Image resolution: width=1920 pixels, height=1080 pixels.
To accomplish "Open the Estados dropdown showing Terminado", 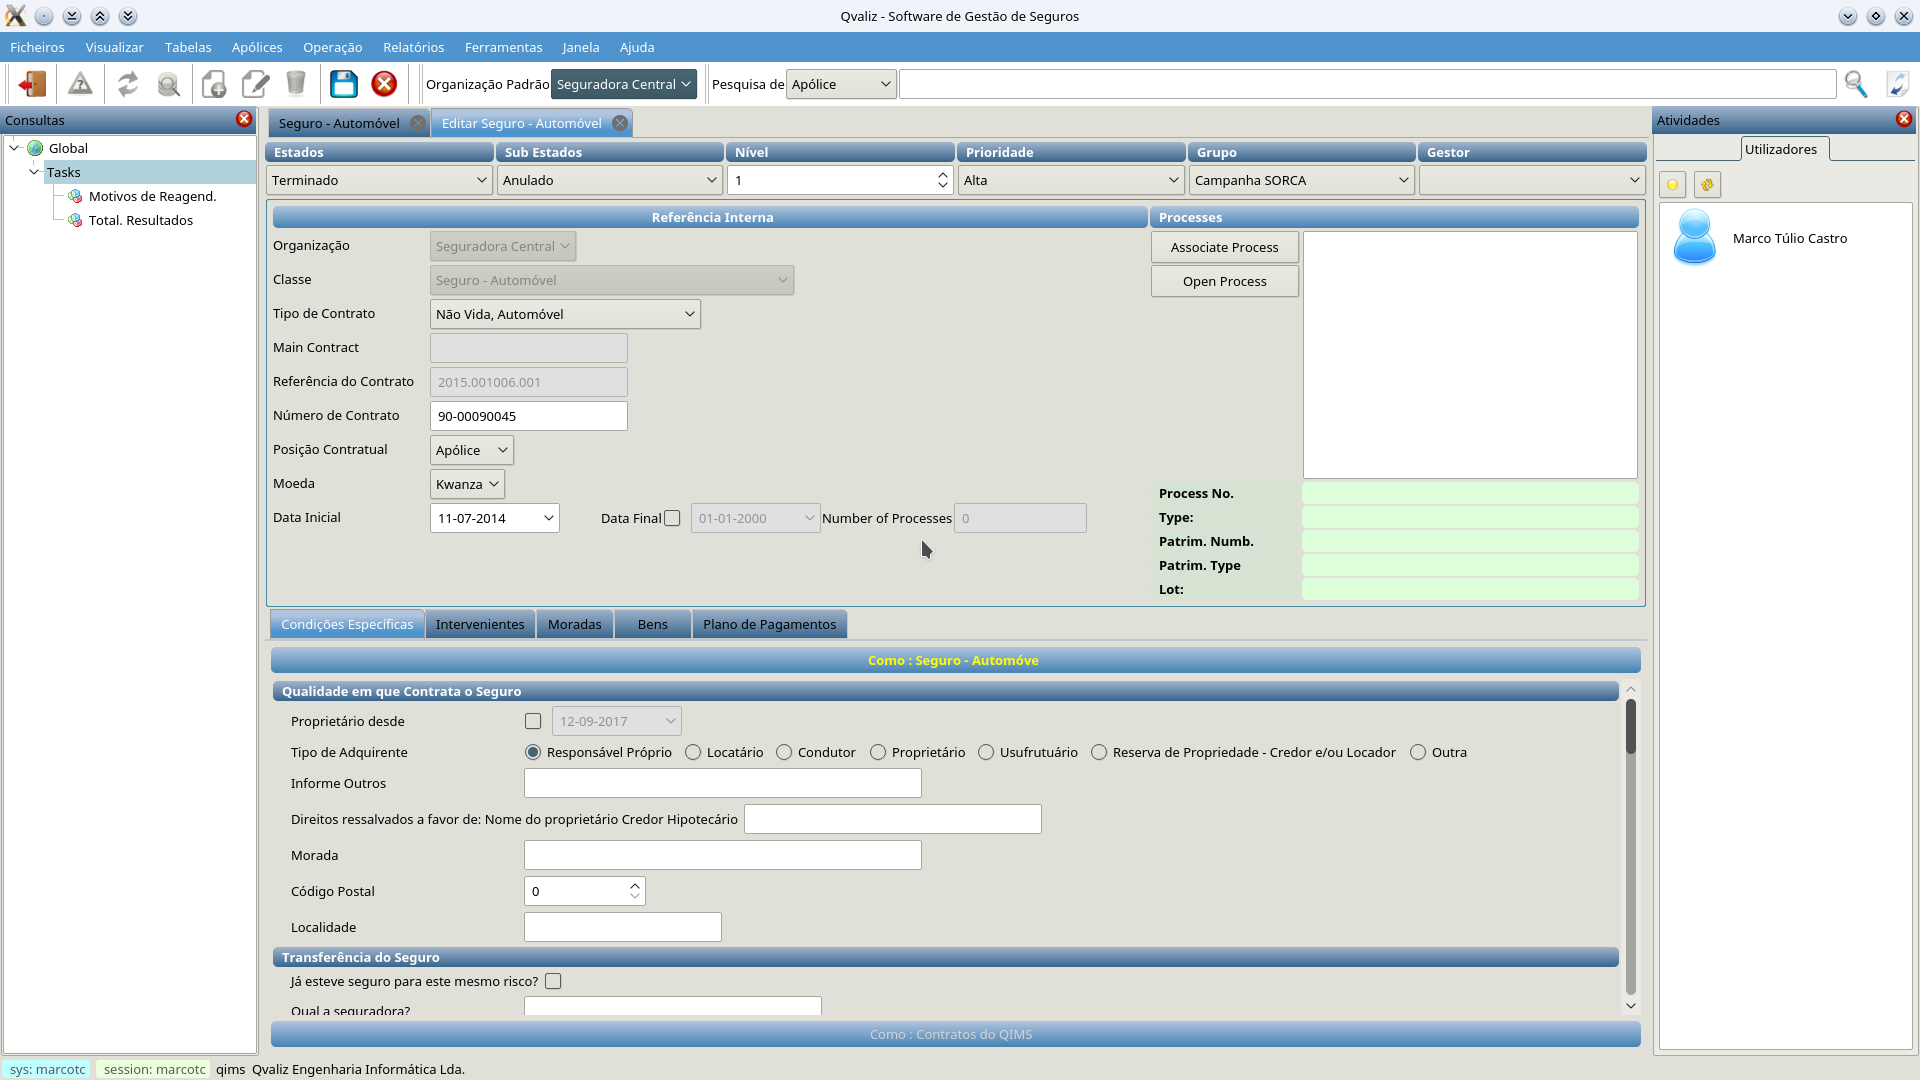I will pos(380,180).
